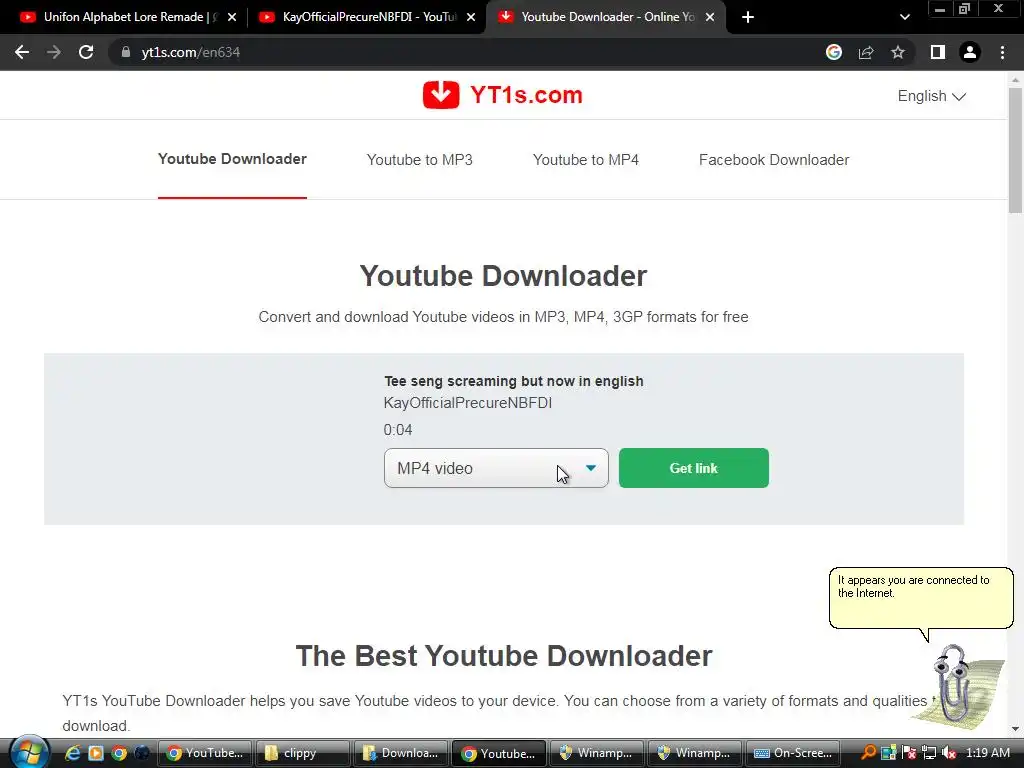Click the scrollbar down arrow

tap(1015, 729)
